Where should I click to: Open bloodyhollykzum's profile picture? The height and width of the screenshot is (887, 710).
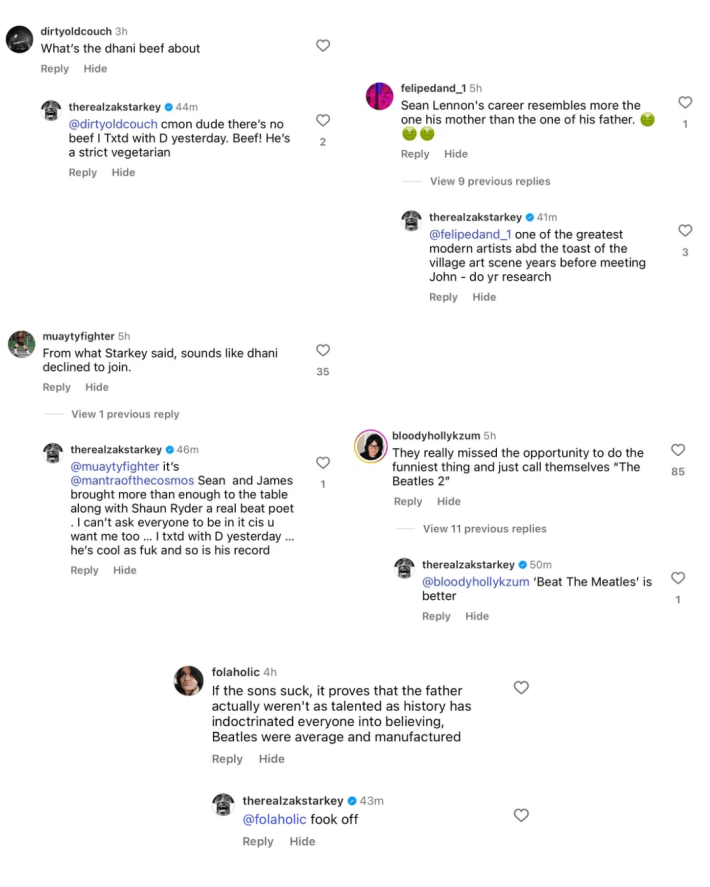point(372,446)
